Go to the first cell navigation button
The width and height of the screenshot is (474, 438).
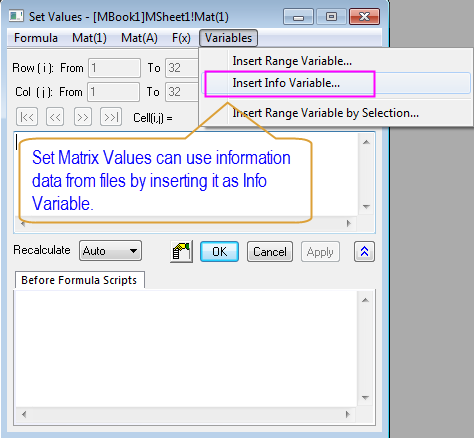coord(27,117)
